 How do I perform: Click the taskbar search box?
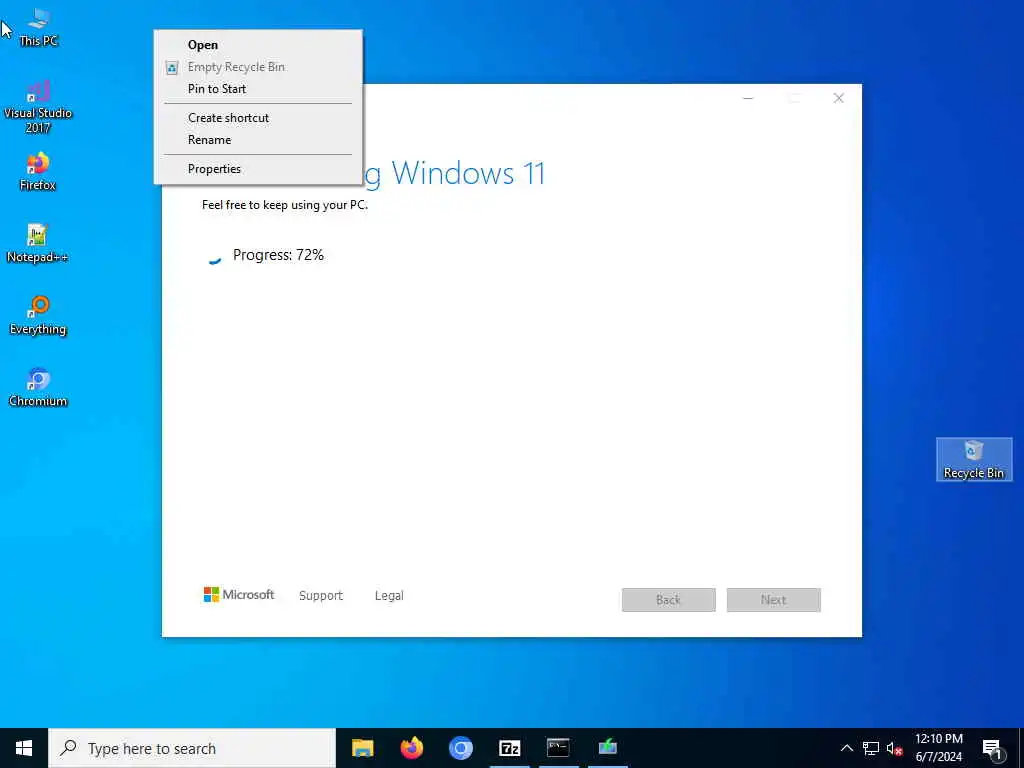click(192, 748)
